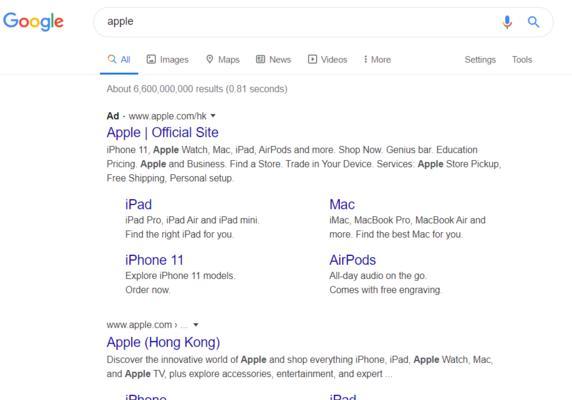Open the iPad sitelink in the ad
Image resolution: width=572 pixels, height=400 pixels.
coord(138,204)
